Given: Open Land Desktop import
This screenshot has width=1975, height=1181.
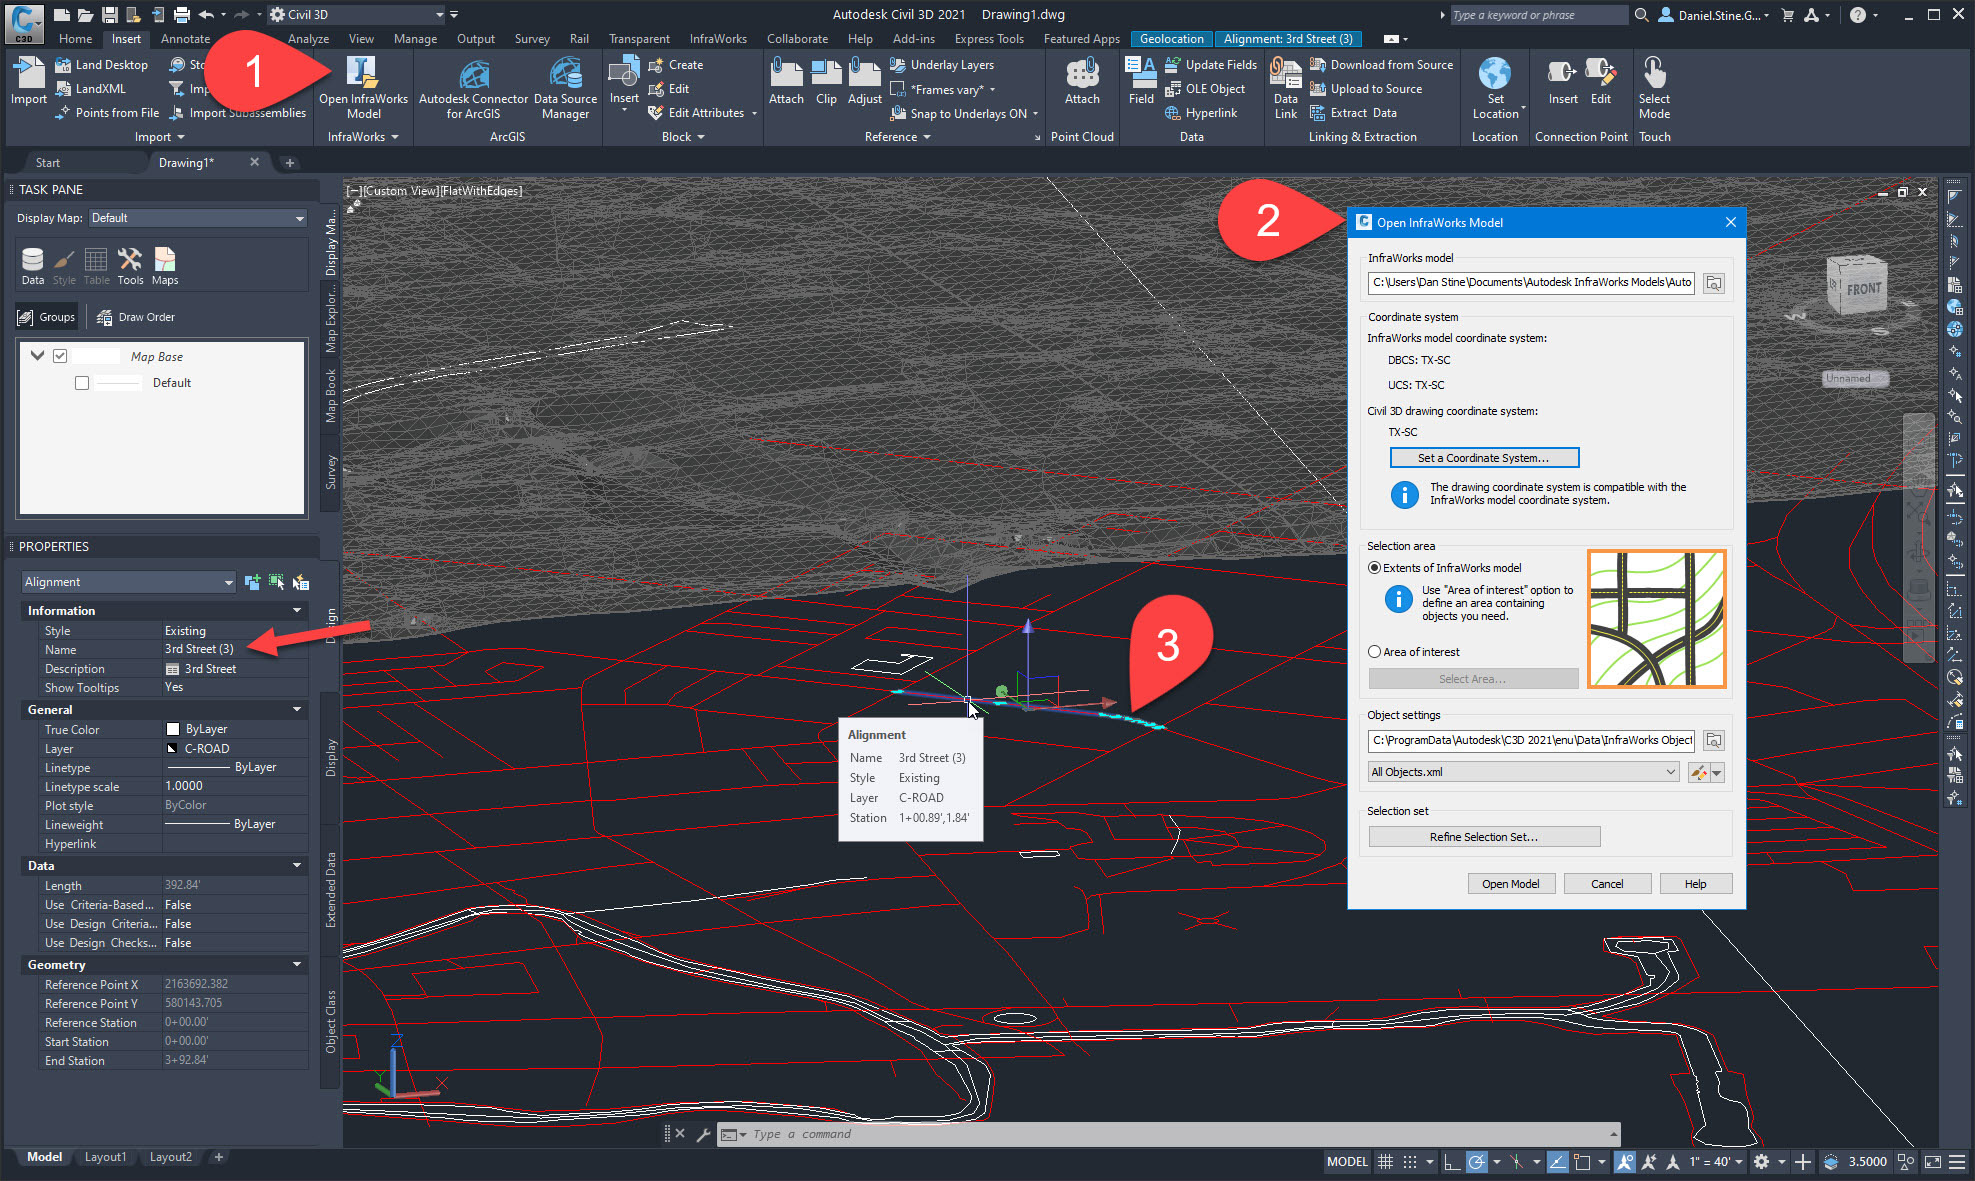Looking at the screenshot, I should 101,65.
